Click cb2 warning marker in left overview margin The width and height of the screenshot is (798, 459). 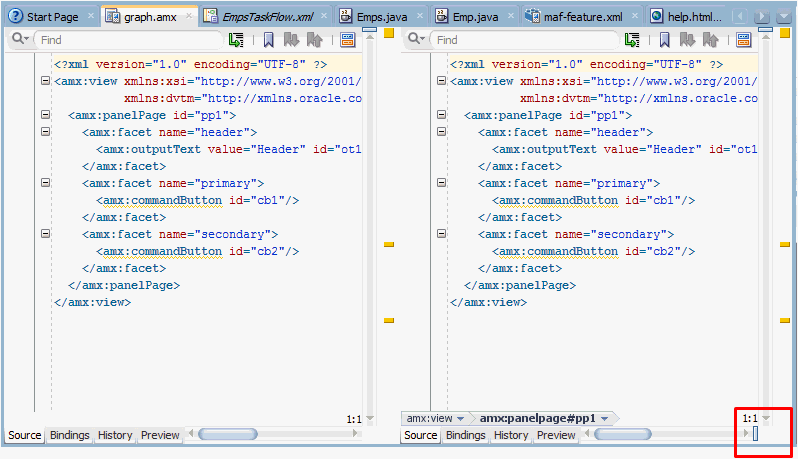click(389, 321)
